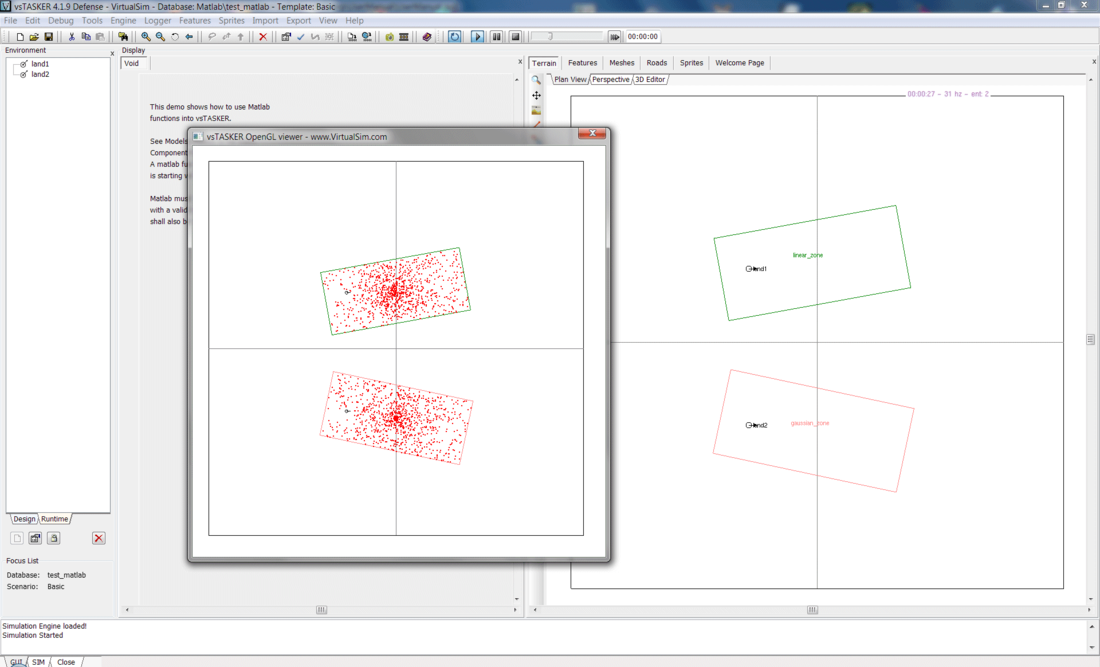Viewport: 1100px width, 667px height.
Task: Pause the running simulation
Action: 496,37
